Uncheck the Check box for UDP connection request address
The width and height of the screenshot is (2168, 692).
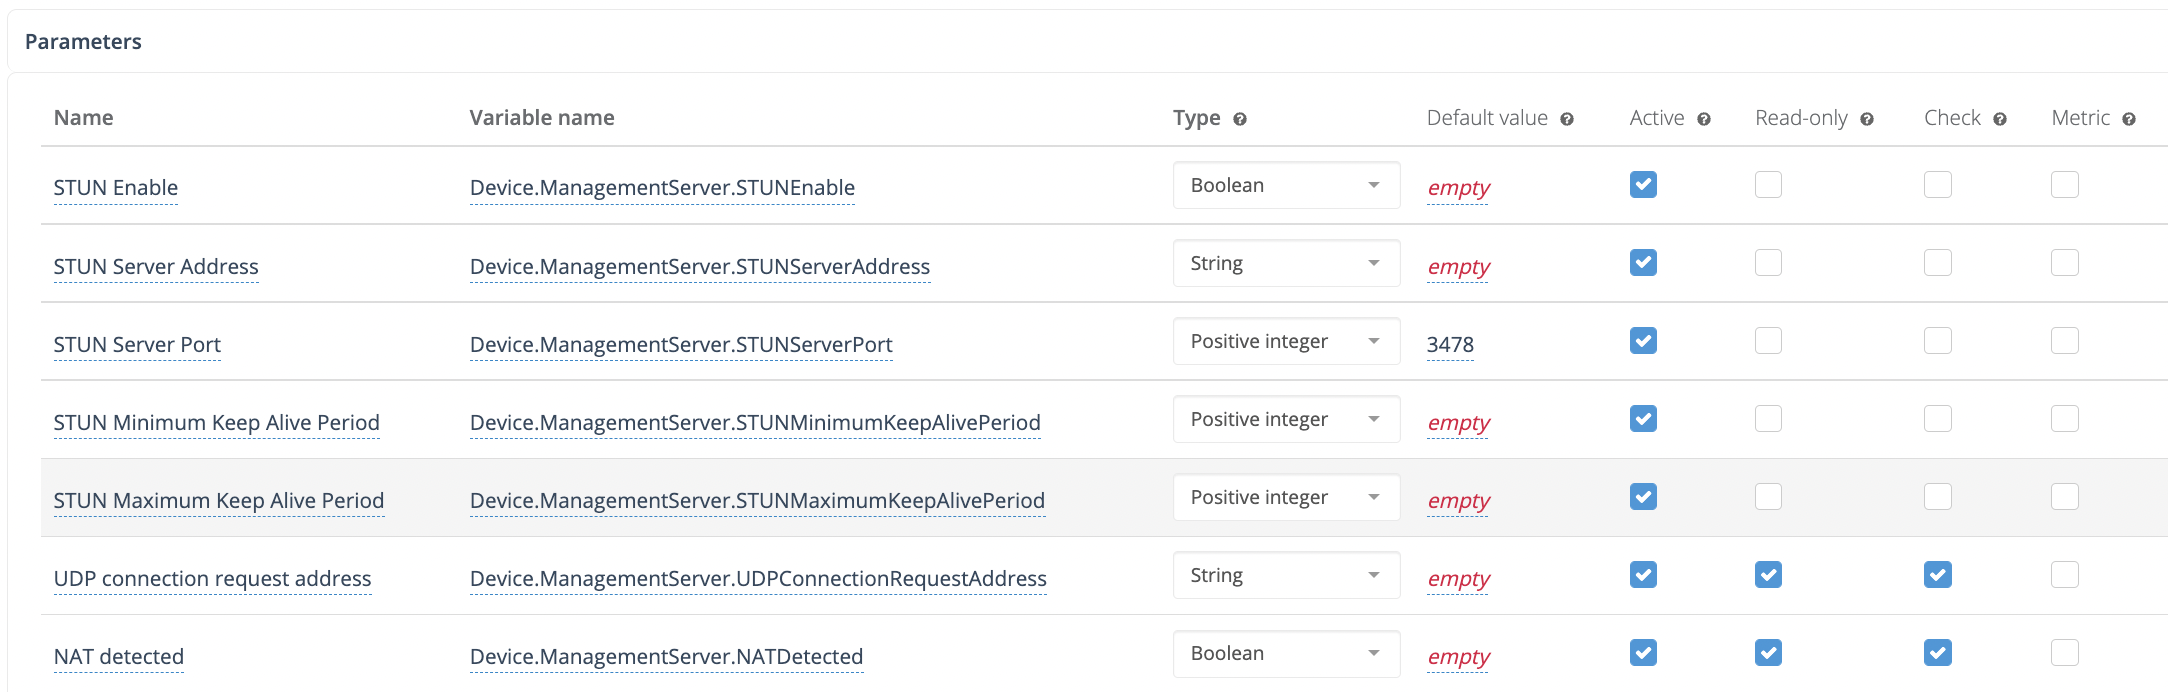coord(1937,575)
